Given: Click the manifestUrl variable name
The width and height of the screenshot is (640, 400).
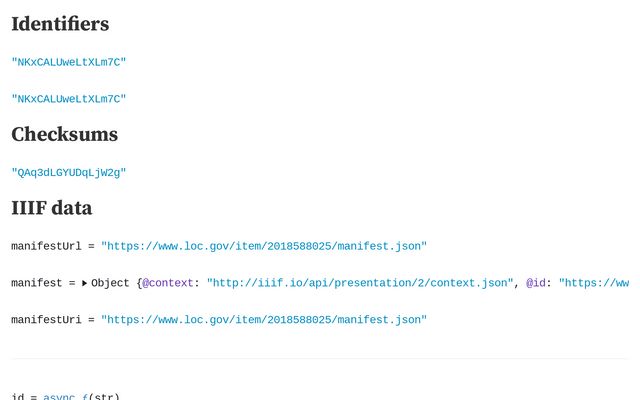Looking at the screenshot, I should click(x=46, y=246).
